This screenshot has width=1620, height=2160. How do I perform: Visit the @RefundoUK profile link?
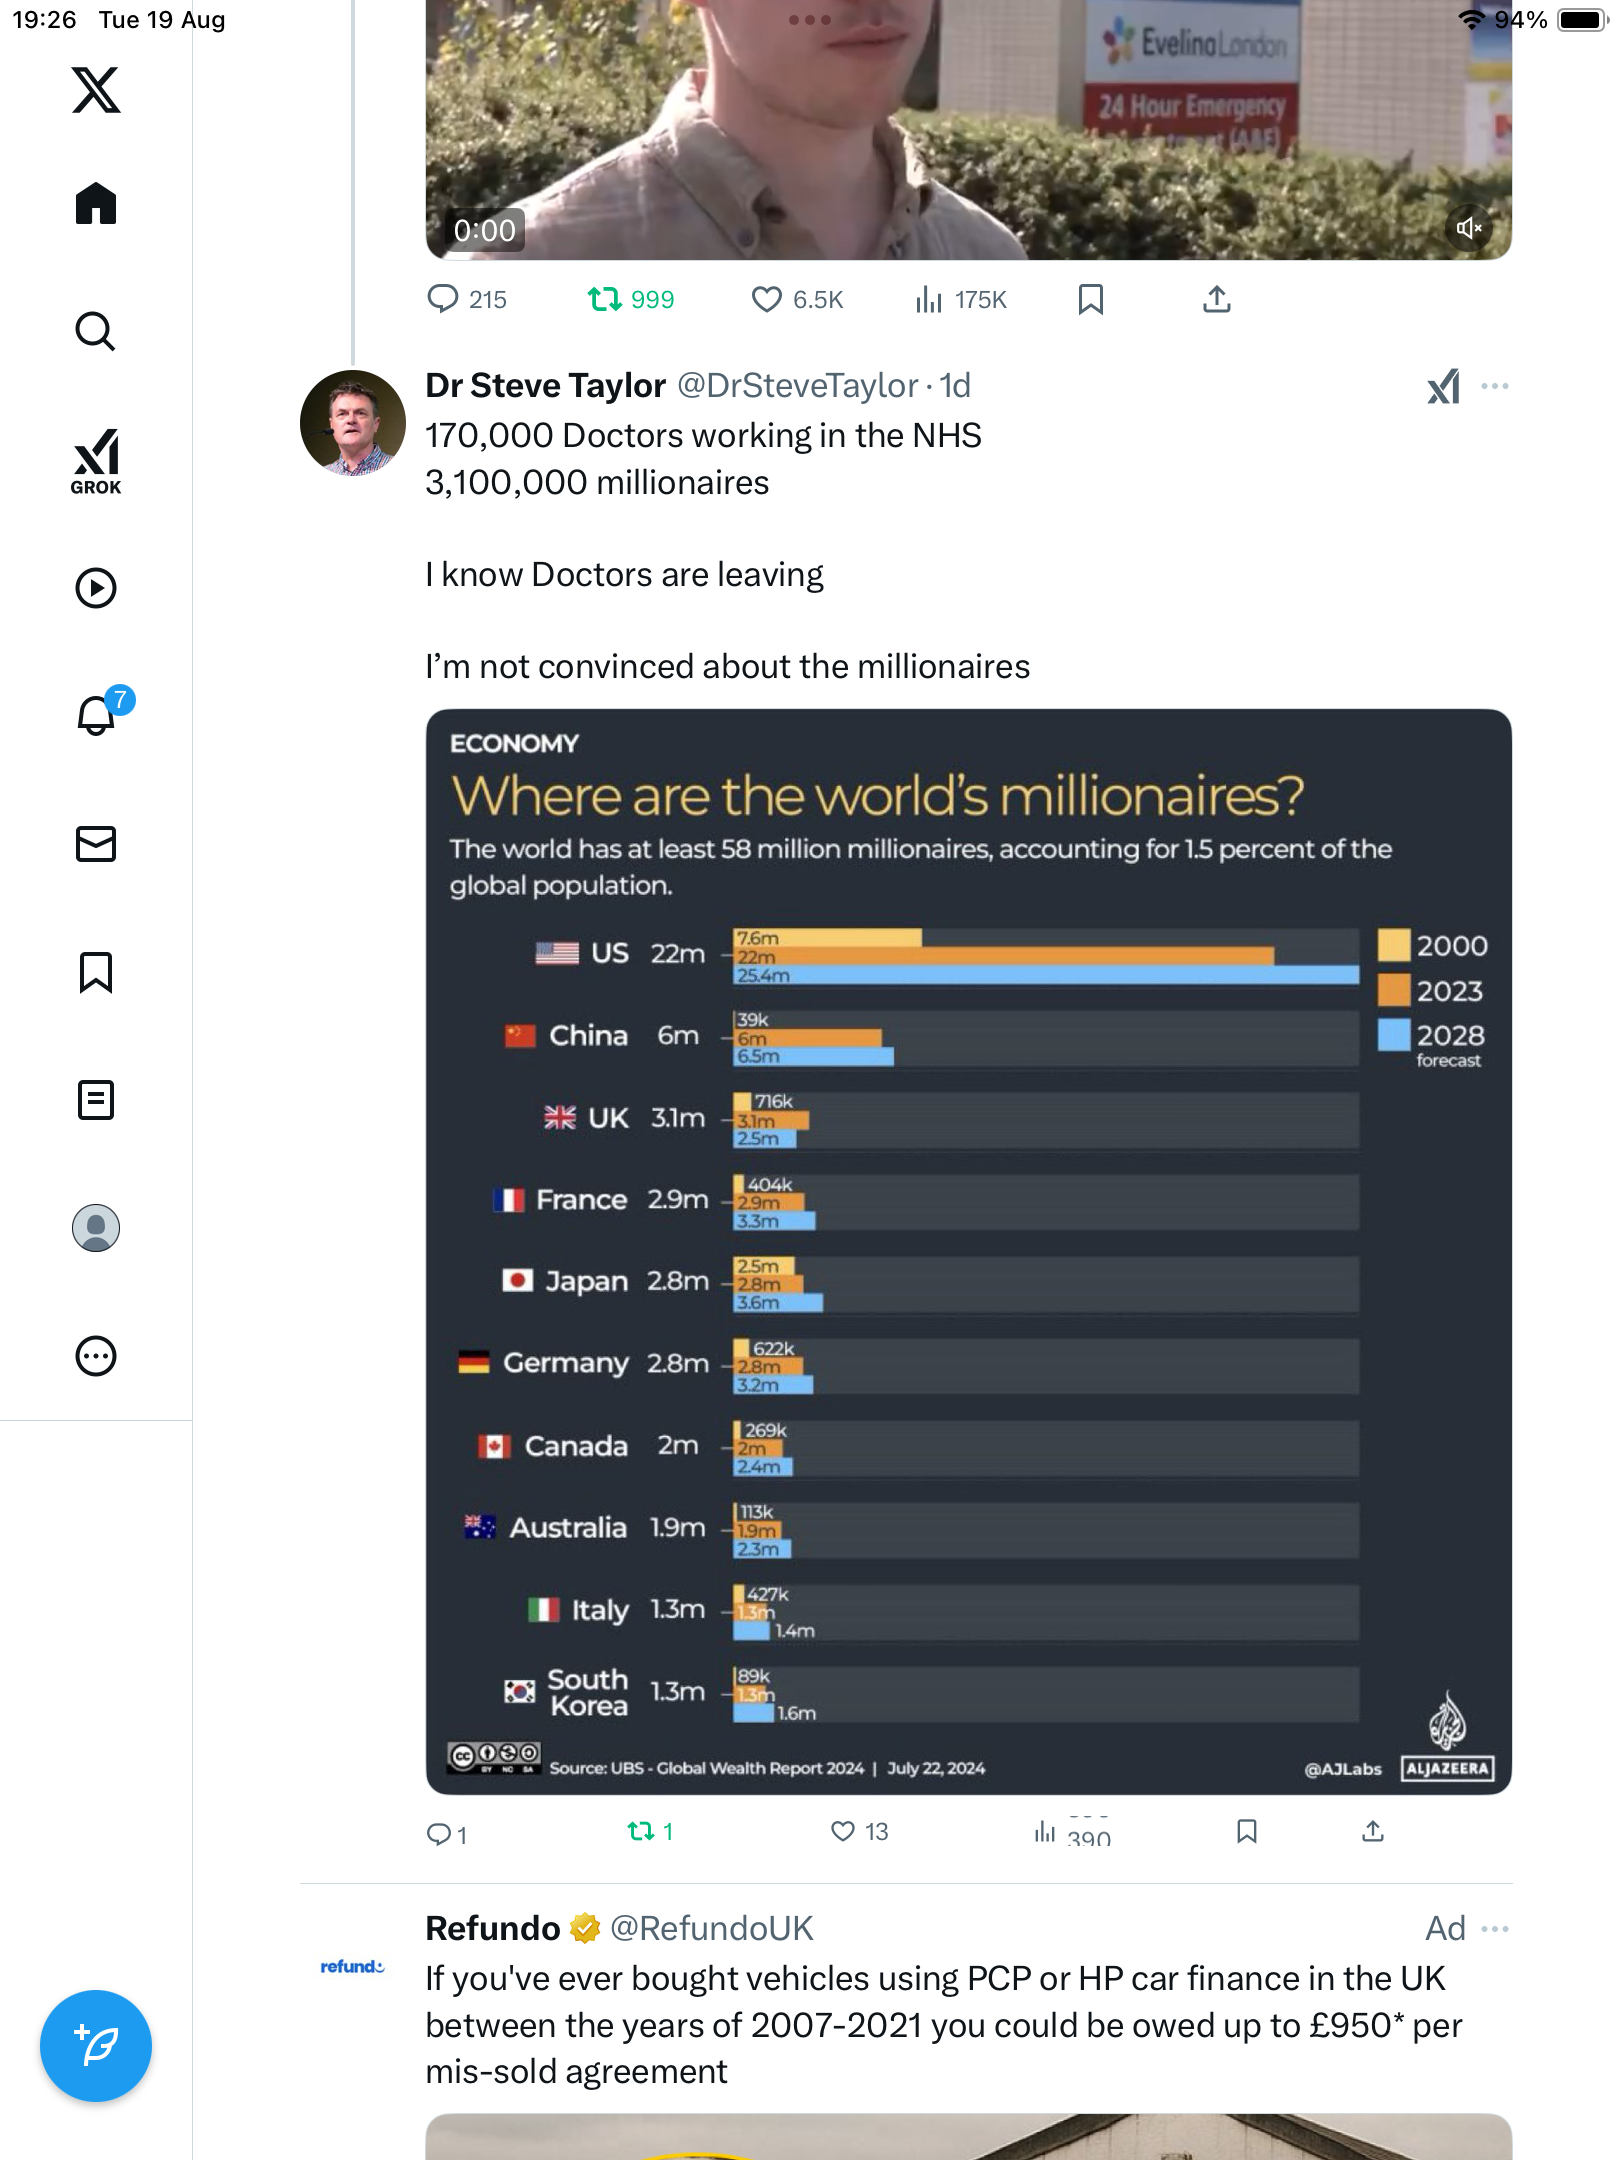[711, 1929]
